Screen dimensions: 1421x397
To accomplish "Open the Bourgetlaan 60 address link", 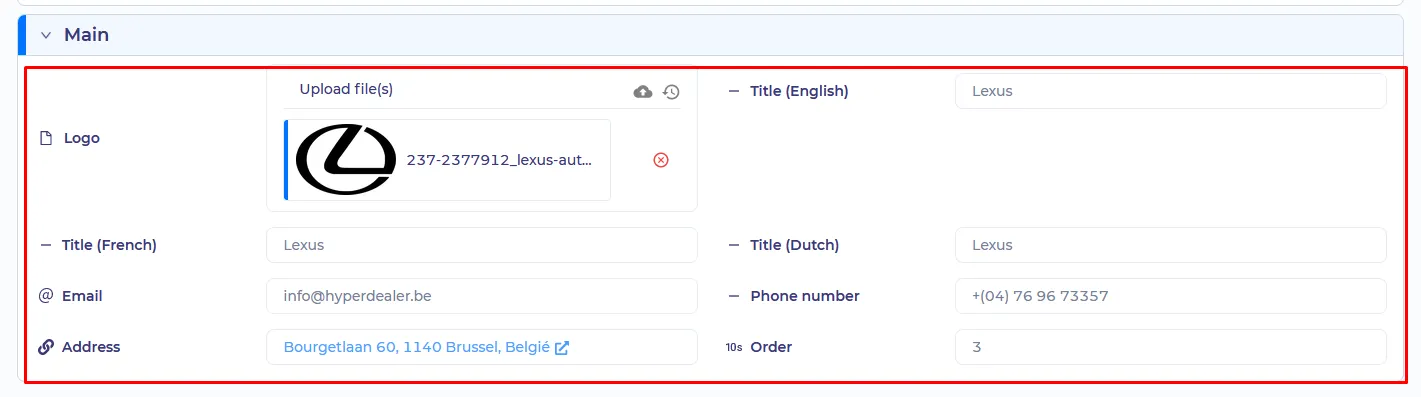I will coord(417,347).
